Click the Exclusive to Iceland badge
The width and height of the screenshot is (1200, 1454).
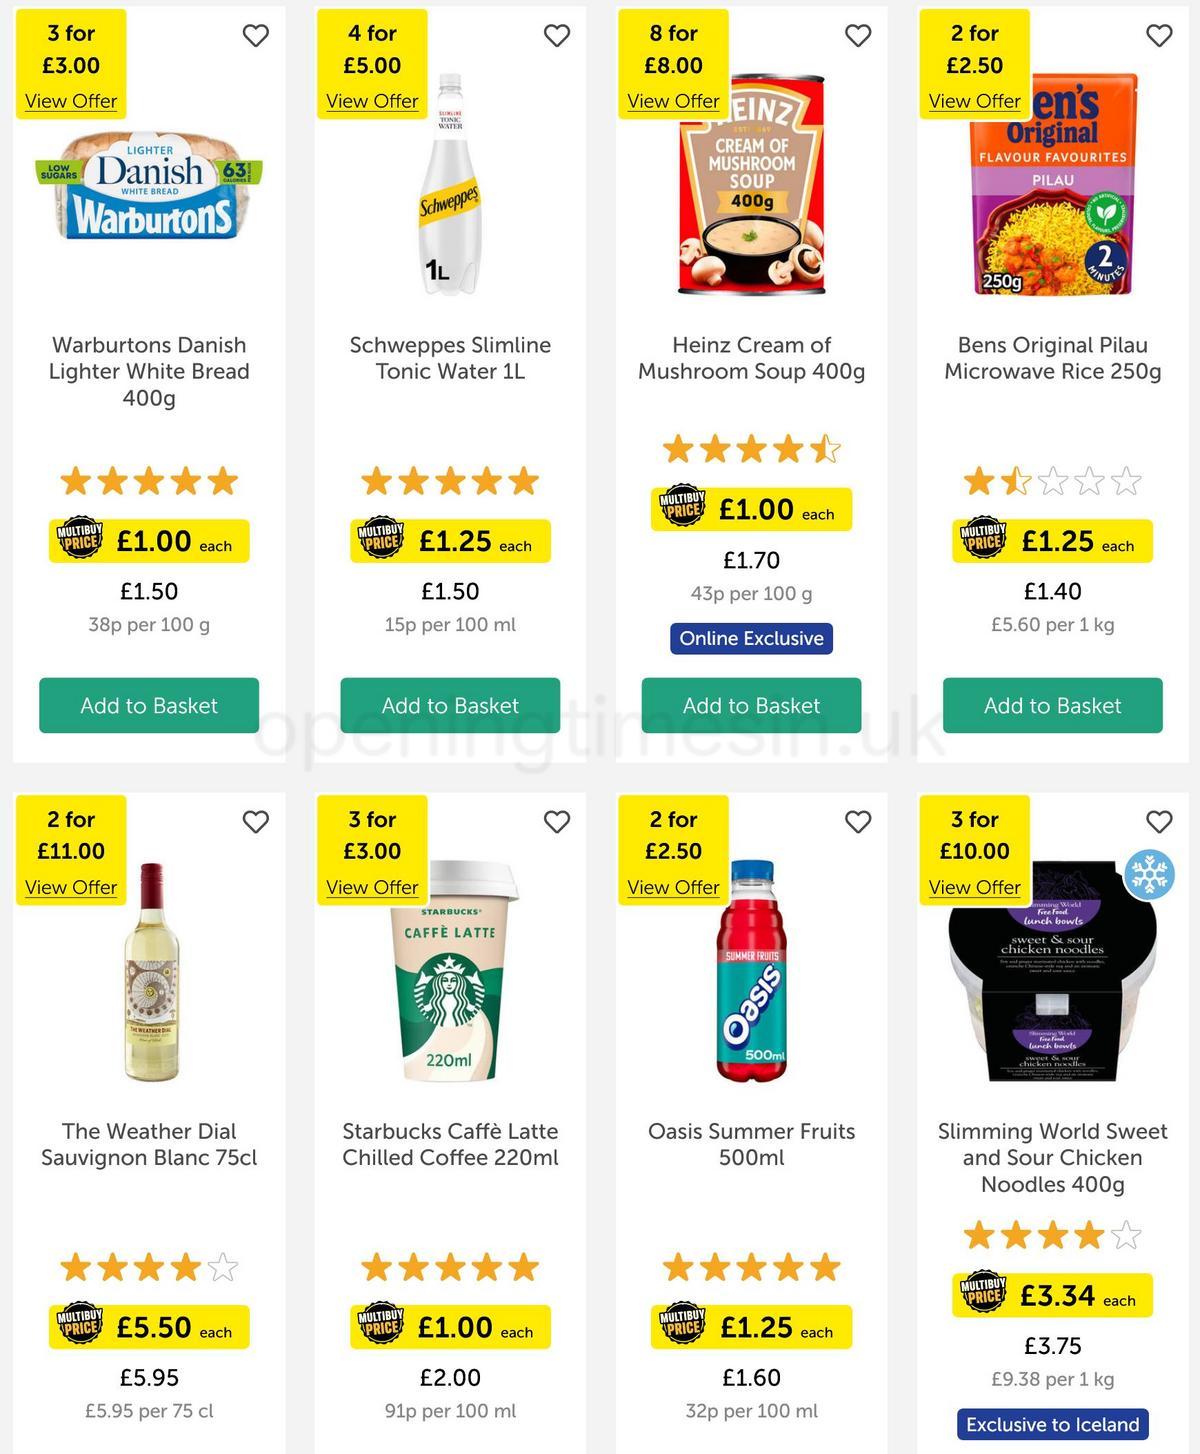pos(1051,1424)
